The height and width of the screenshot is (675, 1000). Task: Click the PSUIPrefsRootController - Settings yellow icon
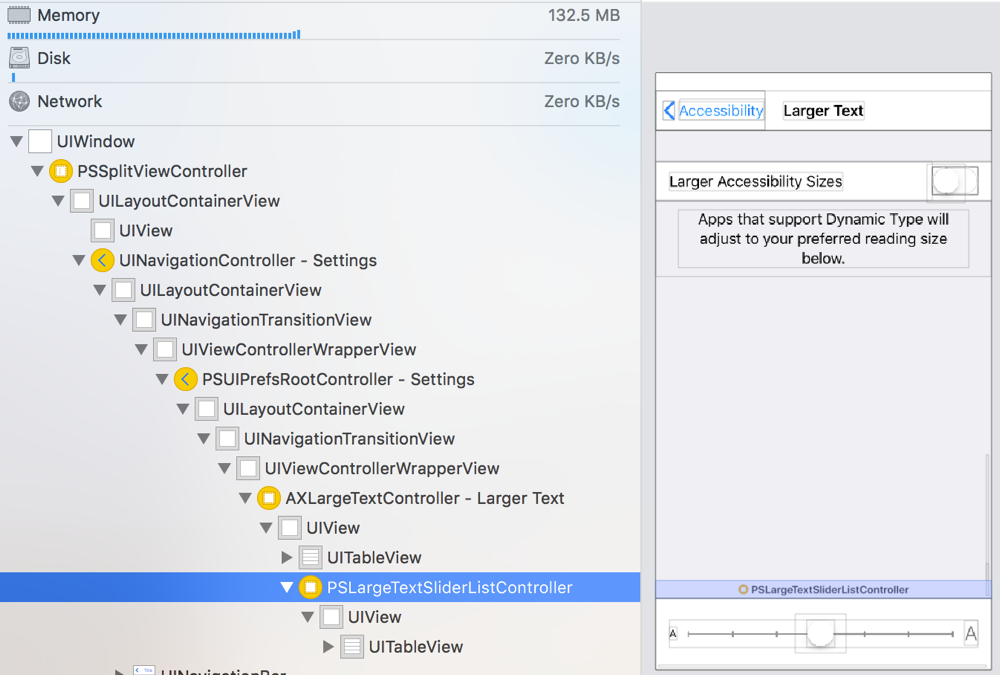[186, 379]
